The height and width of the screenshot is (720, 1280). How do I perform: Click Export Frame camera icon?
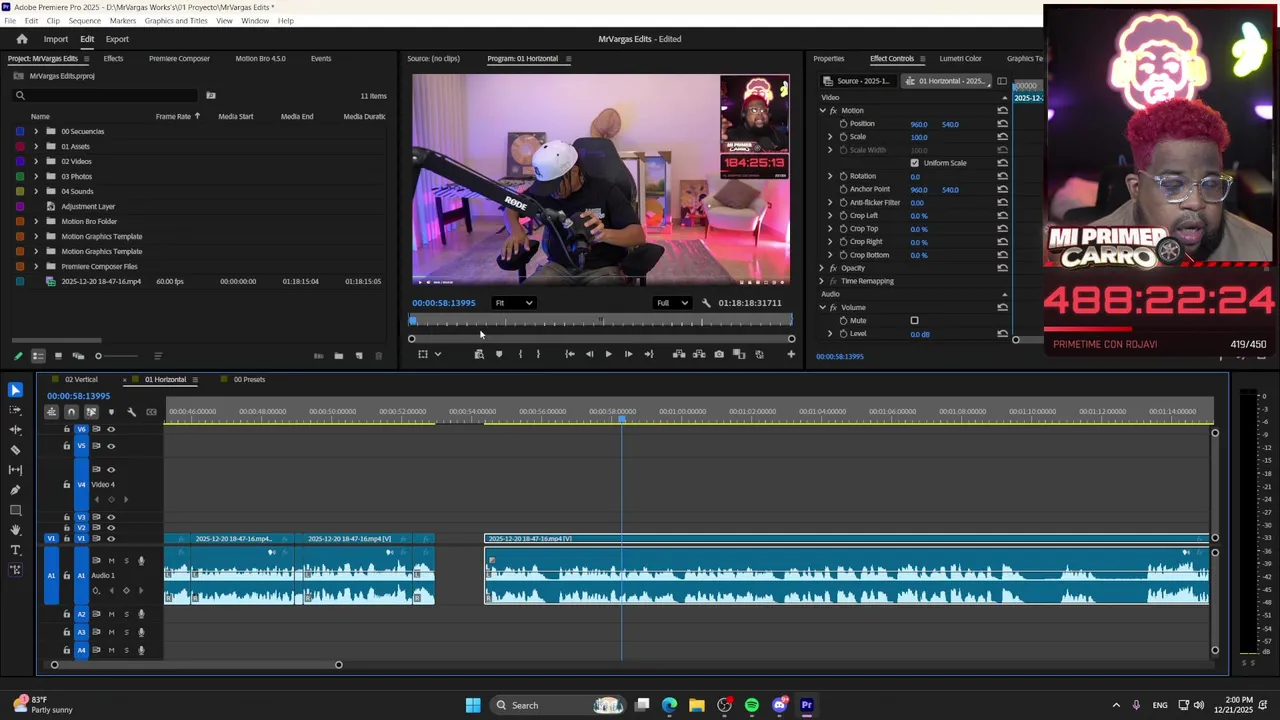tap(719, 354)
